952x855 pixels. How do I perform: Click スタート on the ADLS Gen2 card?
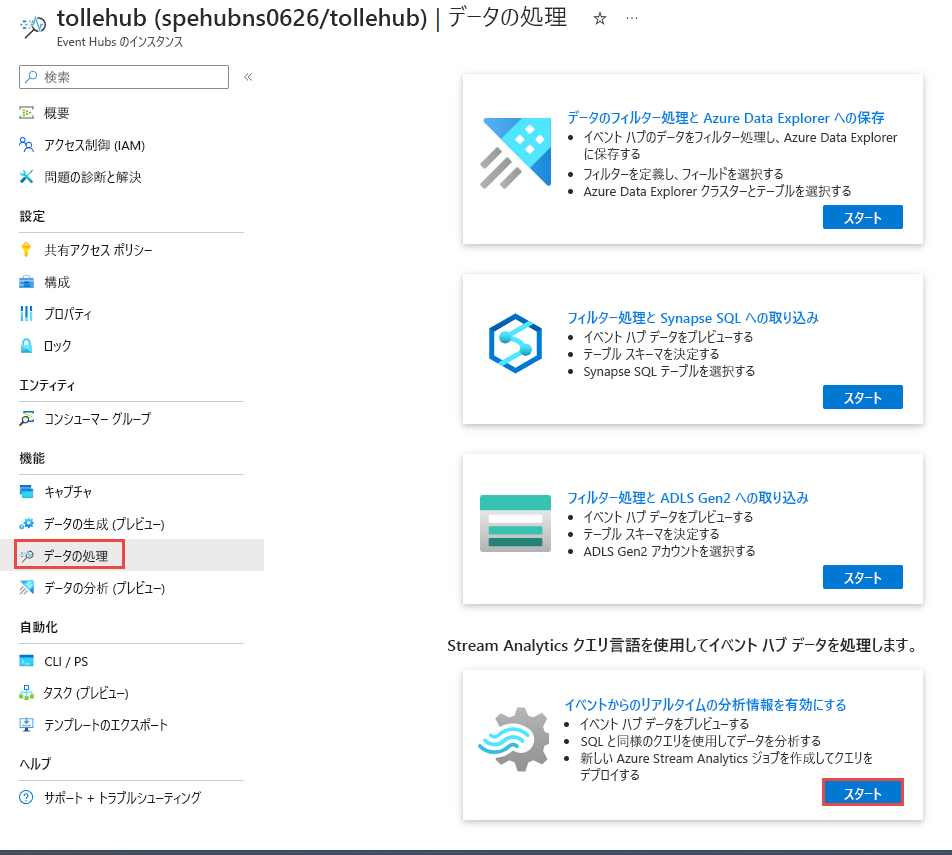863,577
